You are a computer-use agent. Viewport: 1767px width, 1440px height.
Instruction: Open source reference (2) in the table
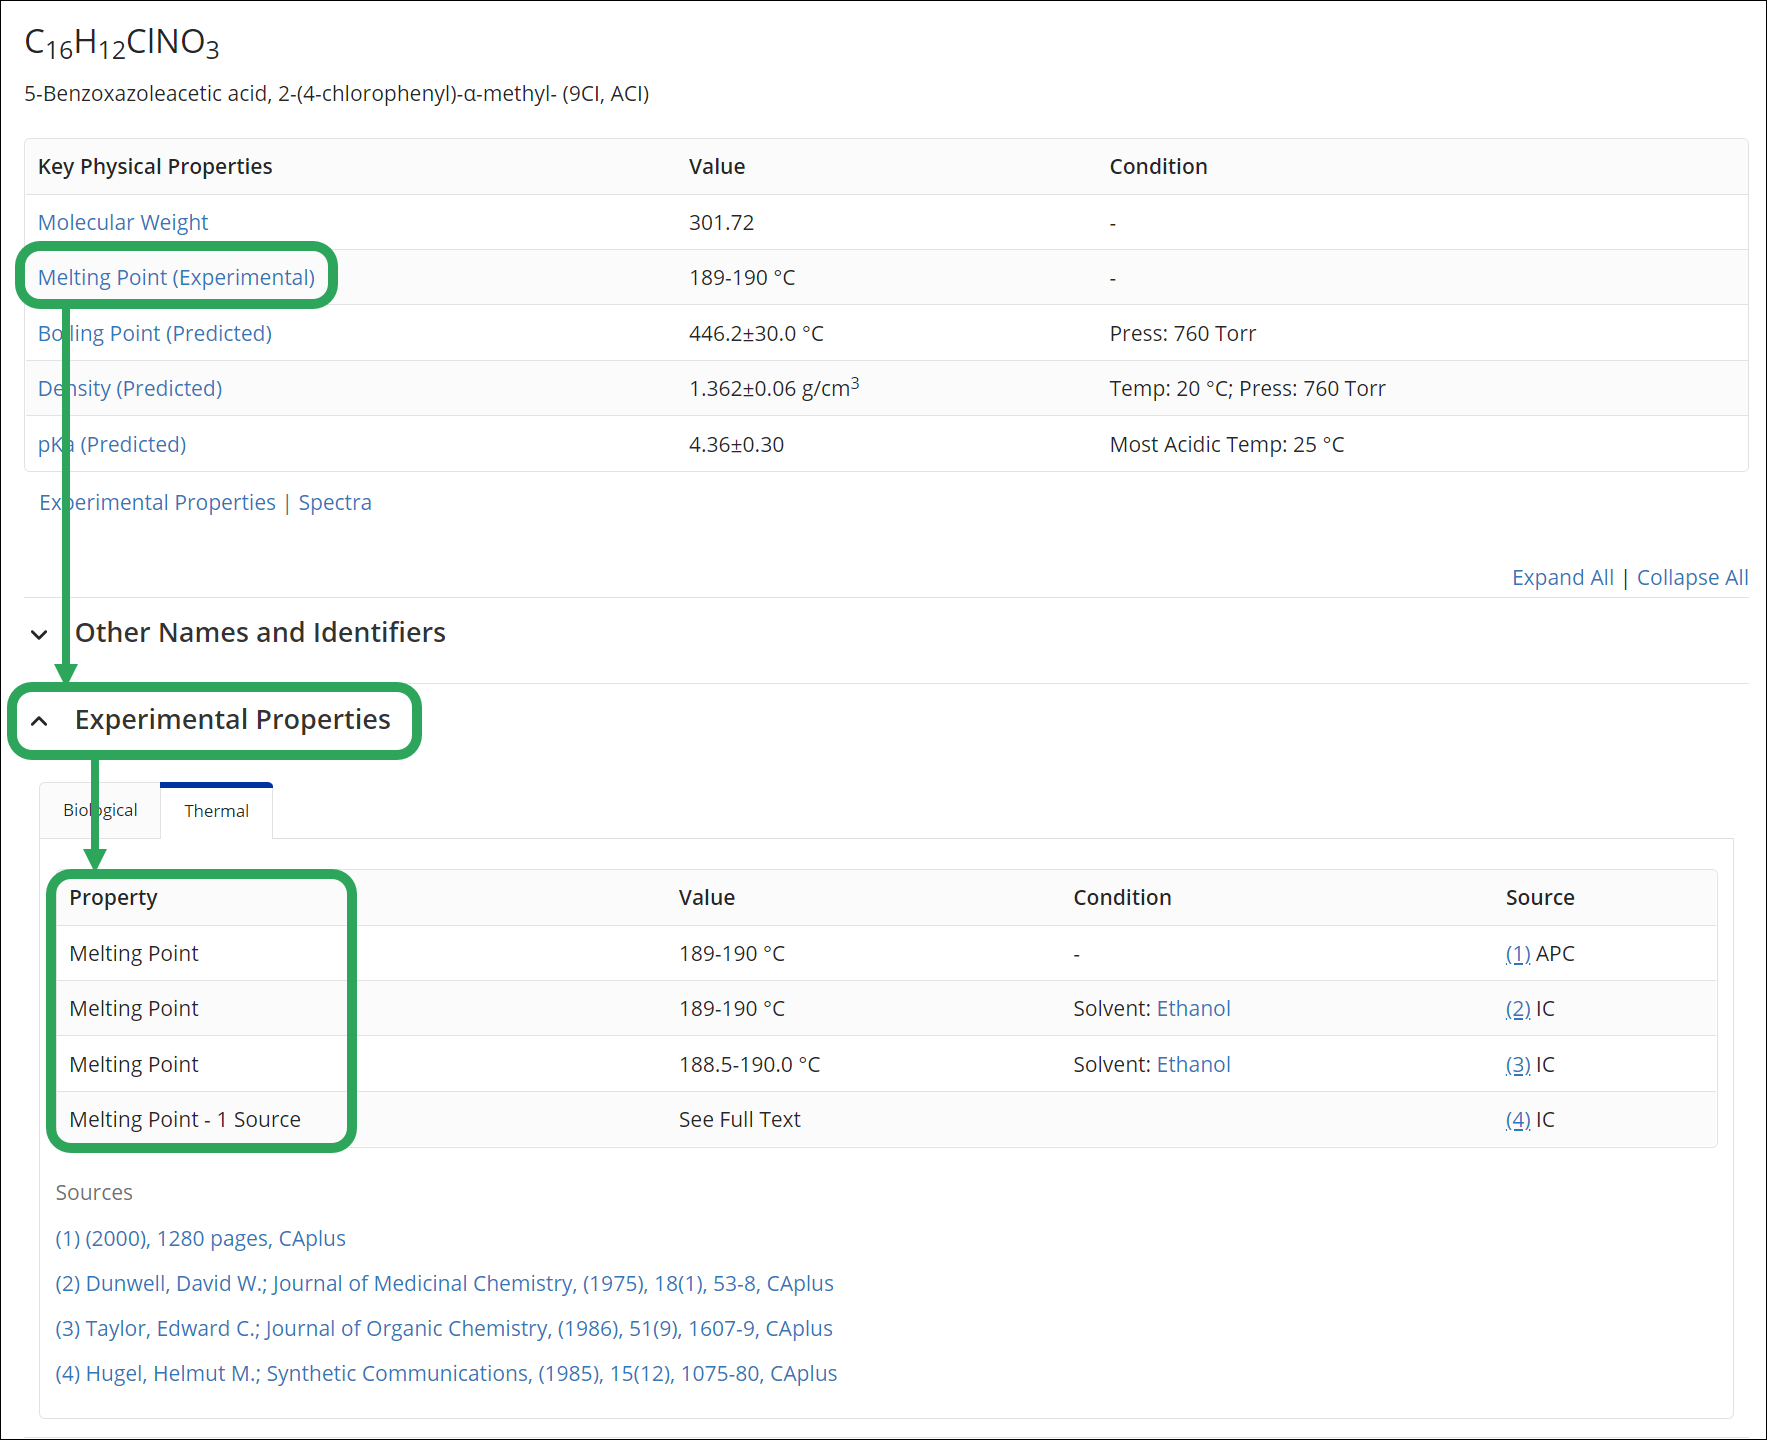coord(1518,1008)
